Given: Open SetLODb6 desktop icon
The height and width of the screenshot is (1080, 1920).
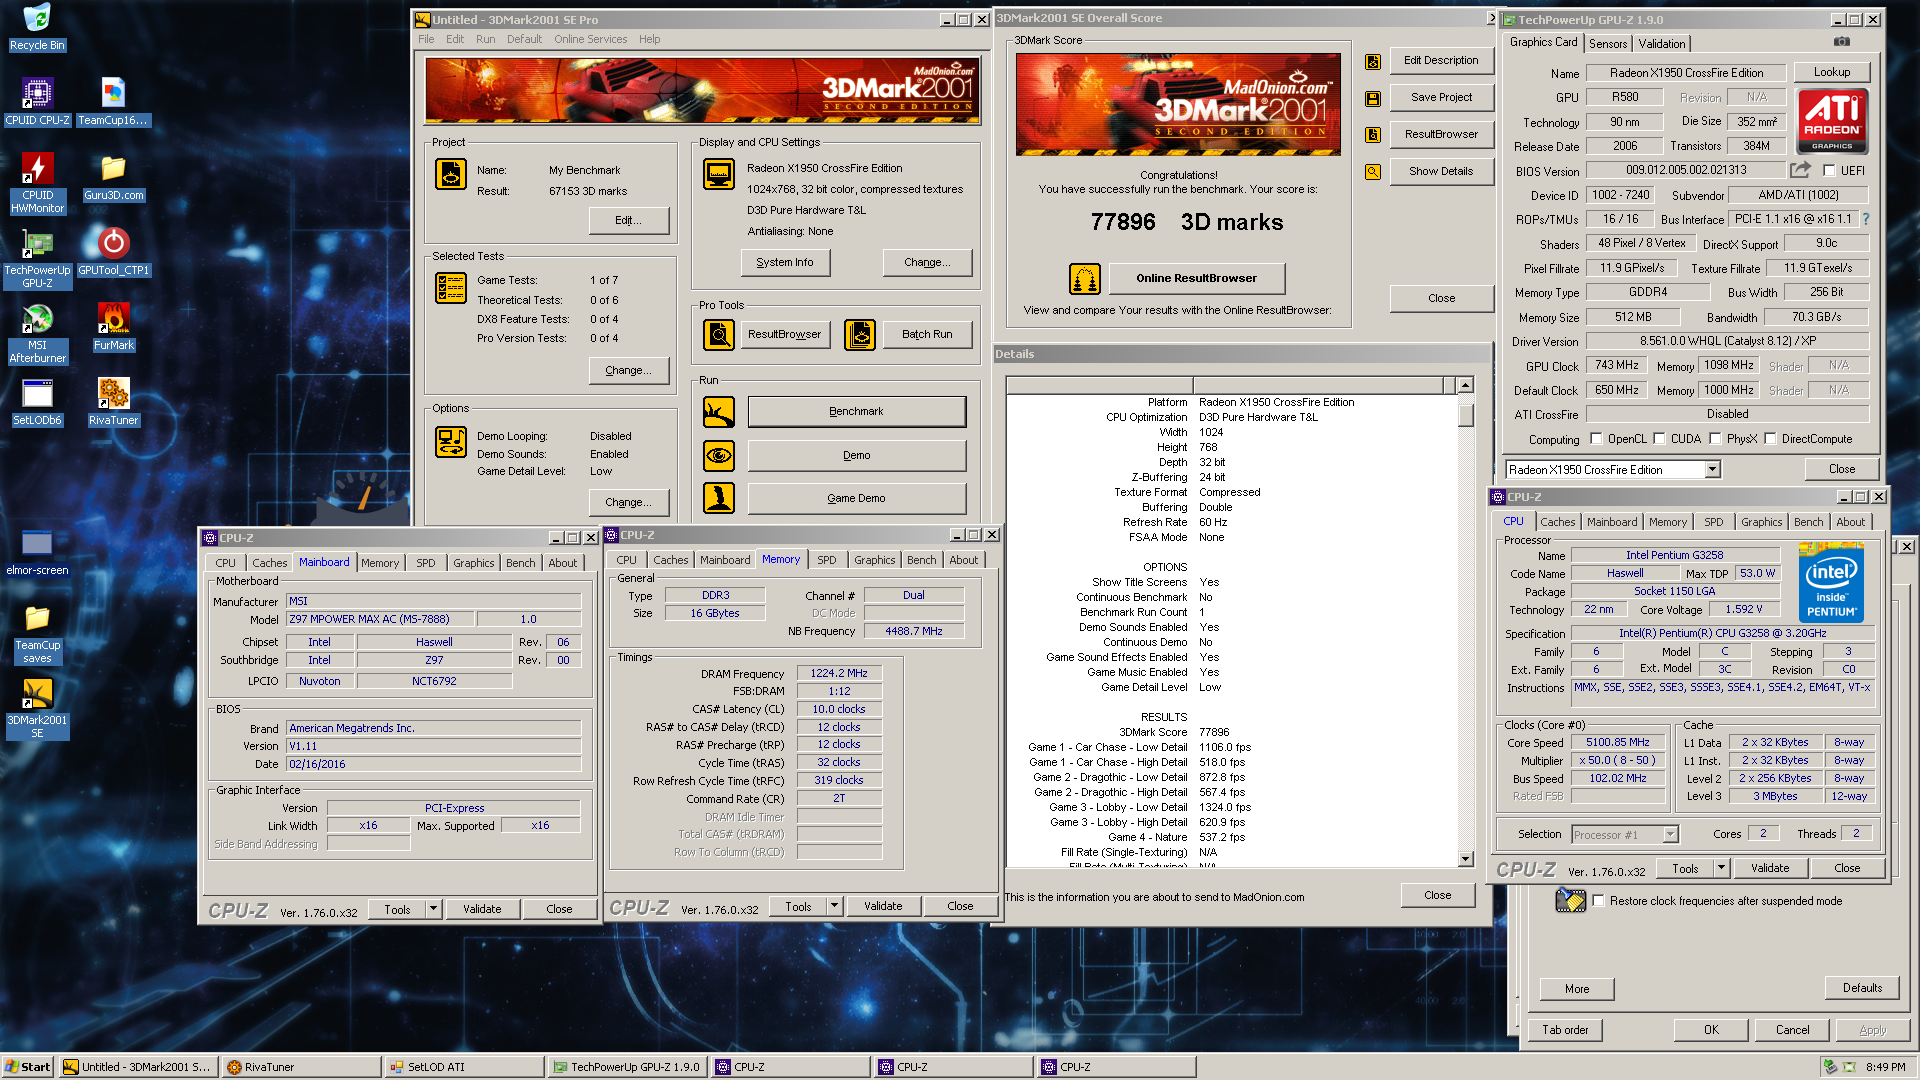Looking at the screenshot, I should (37, 402).
